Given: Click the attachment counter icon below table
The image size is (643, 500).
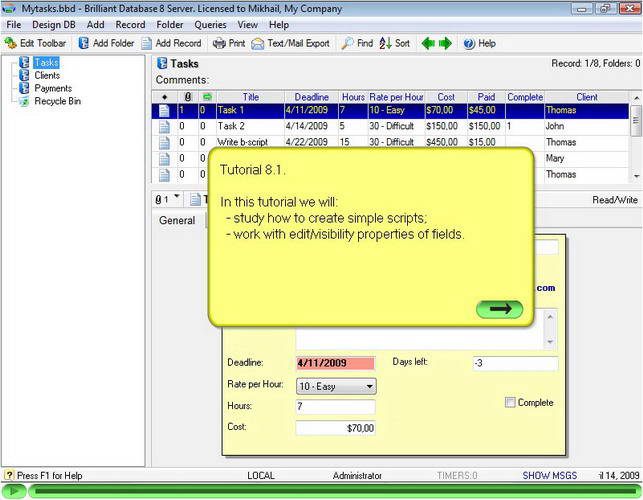Looking at the screenshot, I should [158, 200].
